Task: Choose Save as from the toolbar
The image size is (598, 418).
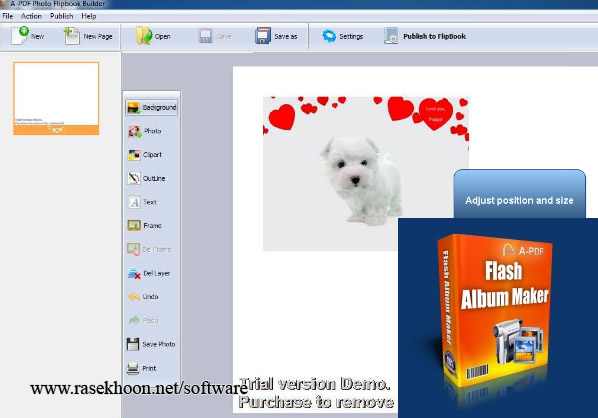Action: pos(276,36)
